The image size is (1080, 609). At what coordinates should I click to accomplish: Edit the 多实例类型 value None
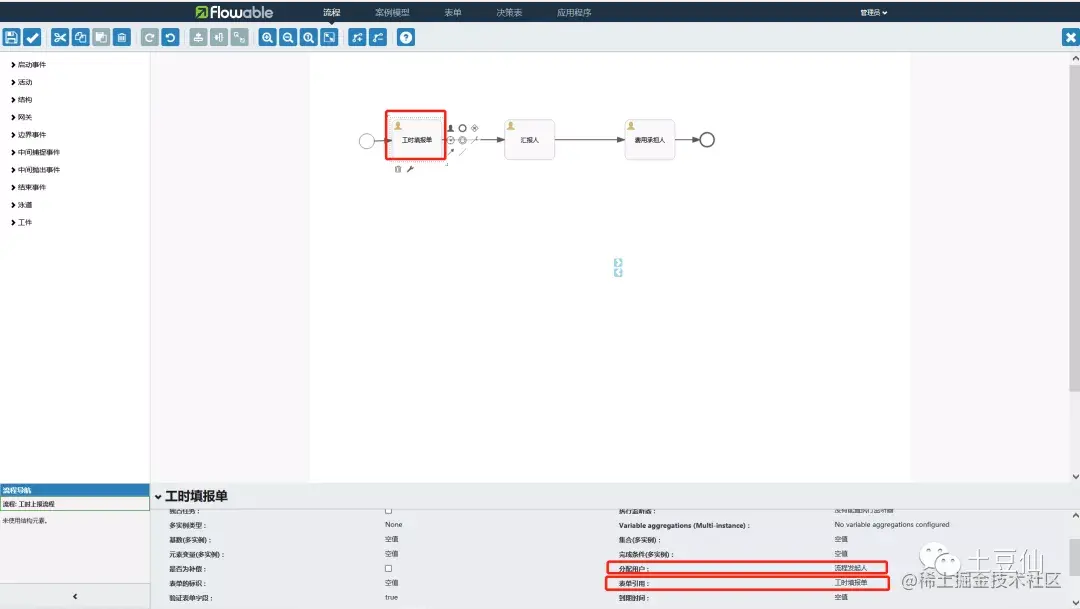point(393,525)
